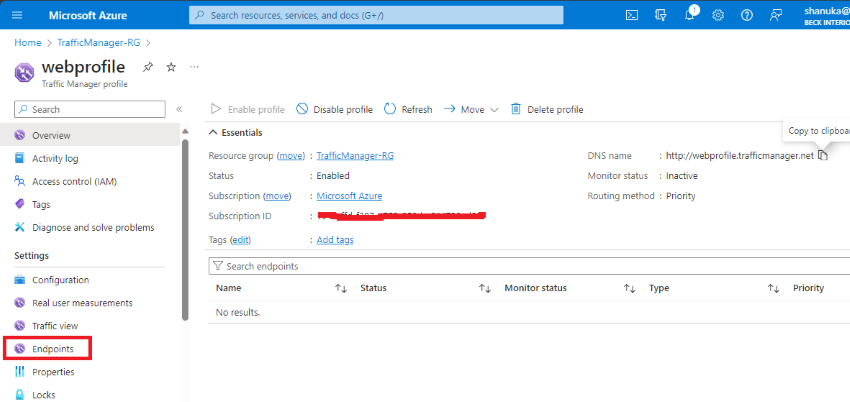The image size is (850, 402).
Task: Focus the left menu Search box
Action: (89, 109)
